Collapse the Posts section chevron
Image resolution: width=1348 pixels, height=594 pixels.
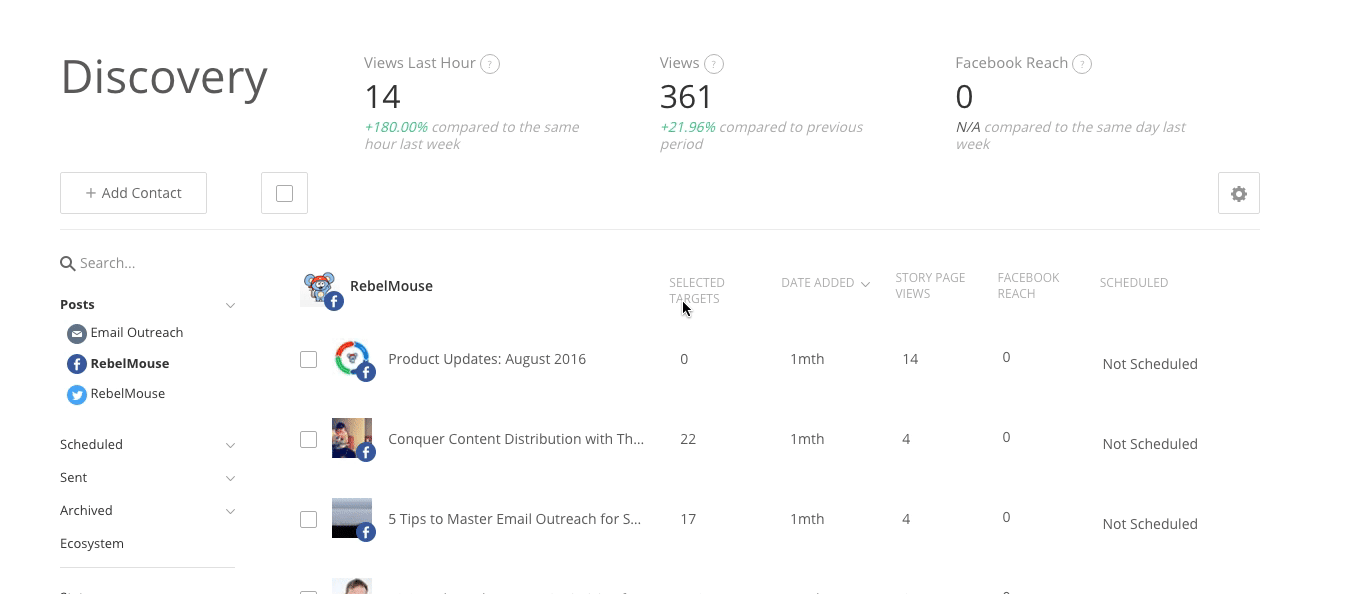click(x=230, y=305)
